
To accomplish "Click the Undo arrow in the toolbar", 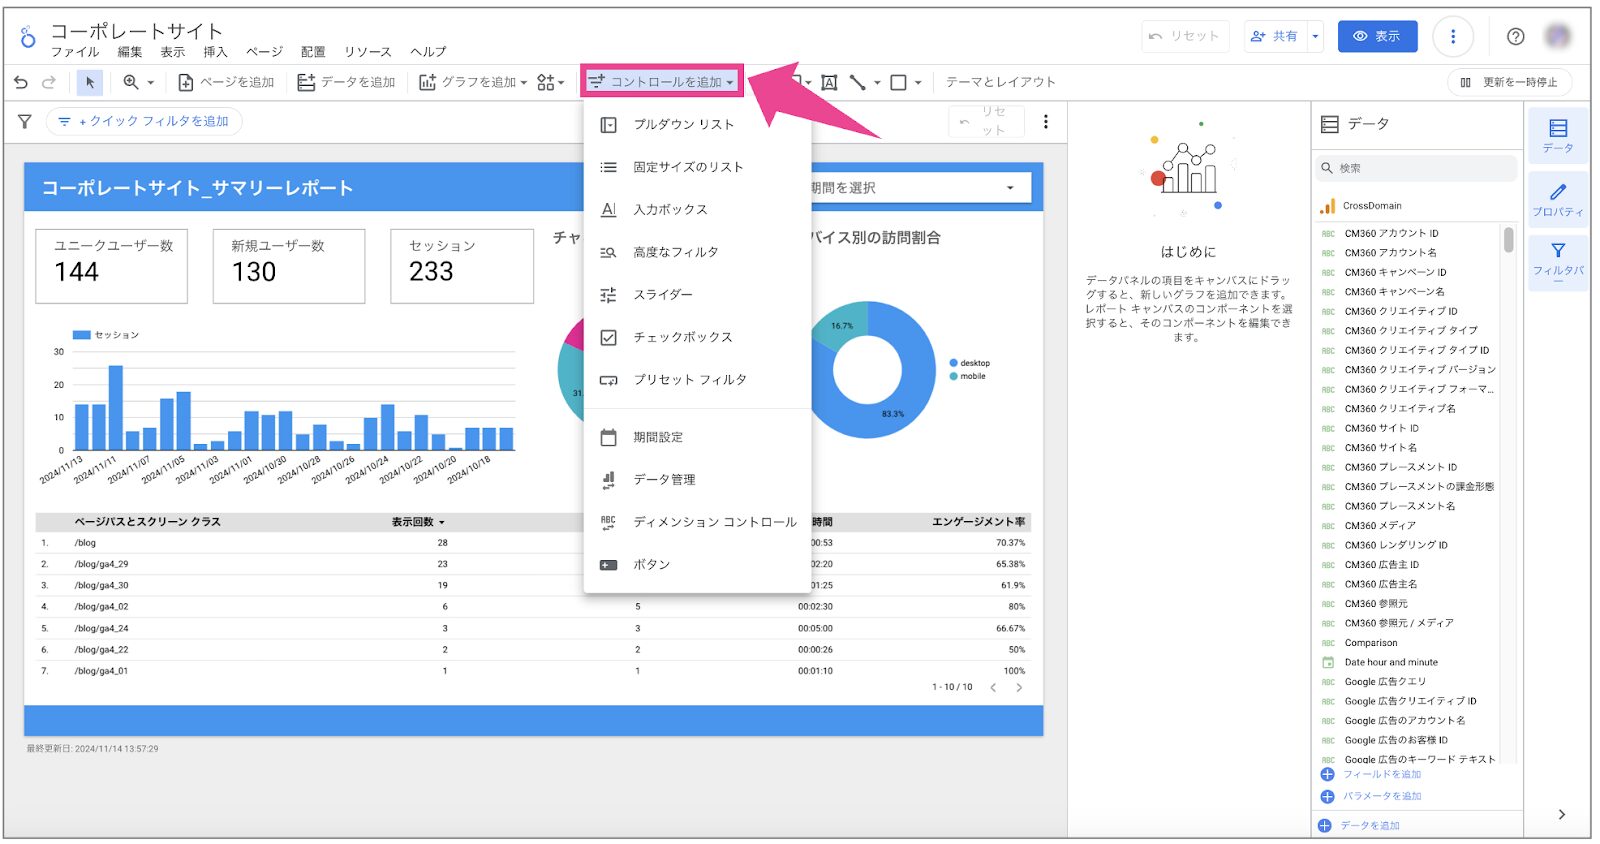I will click(x=21, y=82).
